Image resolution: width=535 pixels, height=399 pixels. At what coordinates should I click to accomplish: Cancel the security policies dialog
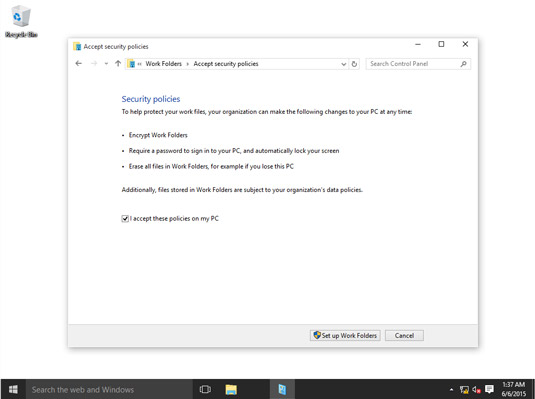pyautogui.click(x=404, y=336)
